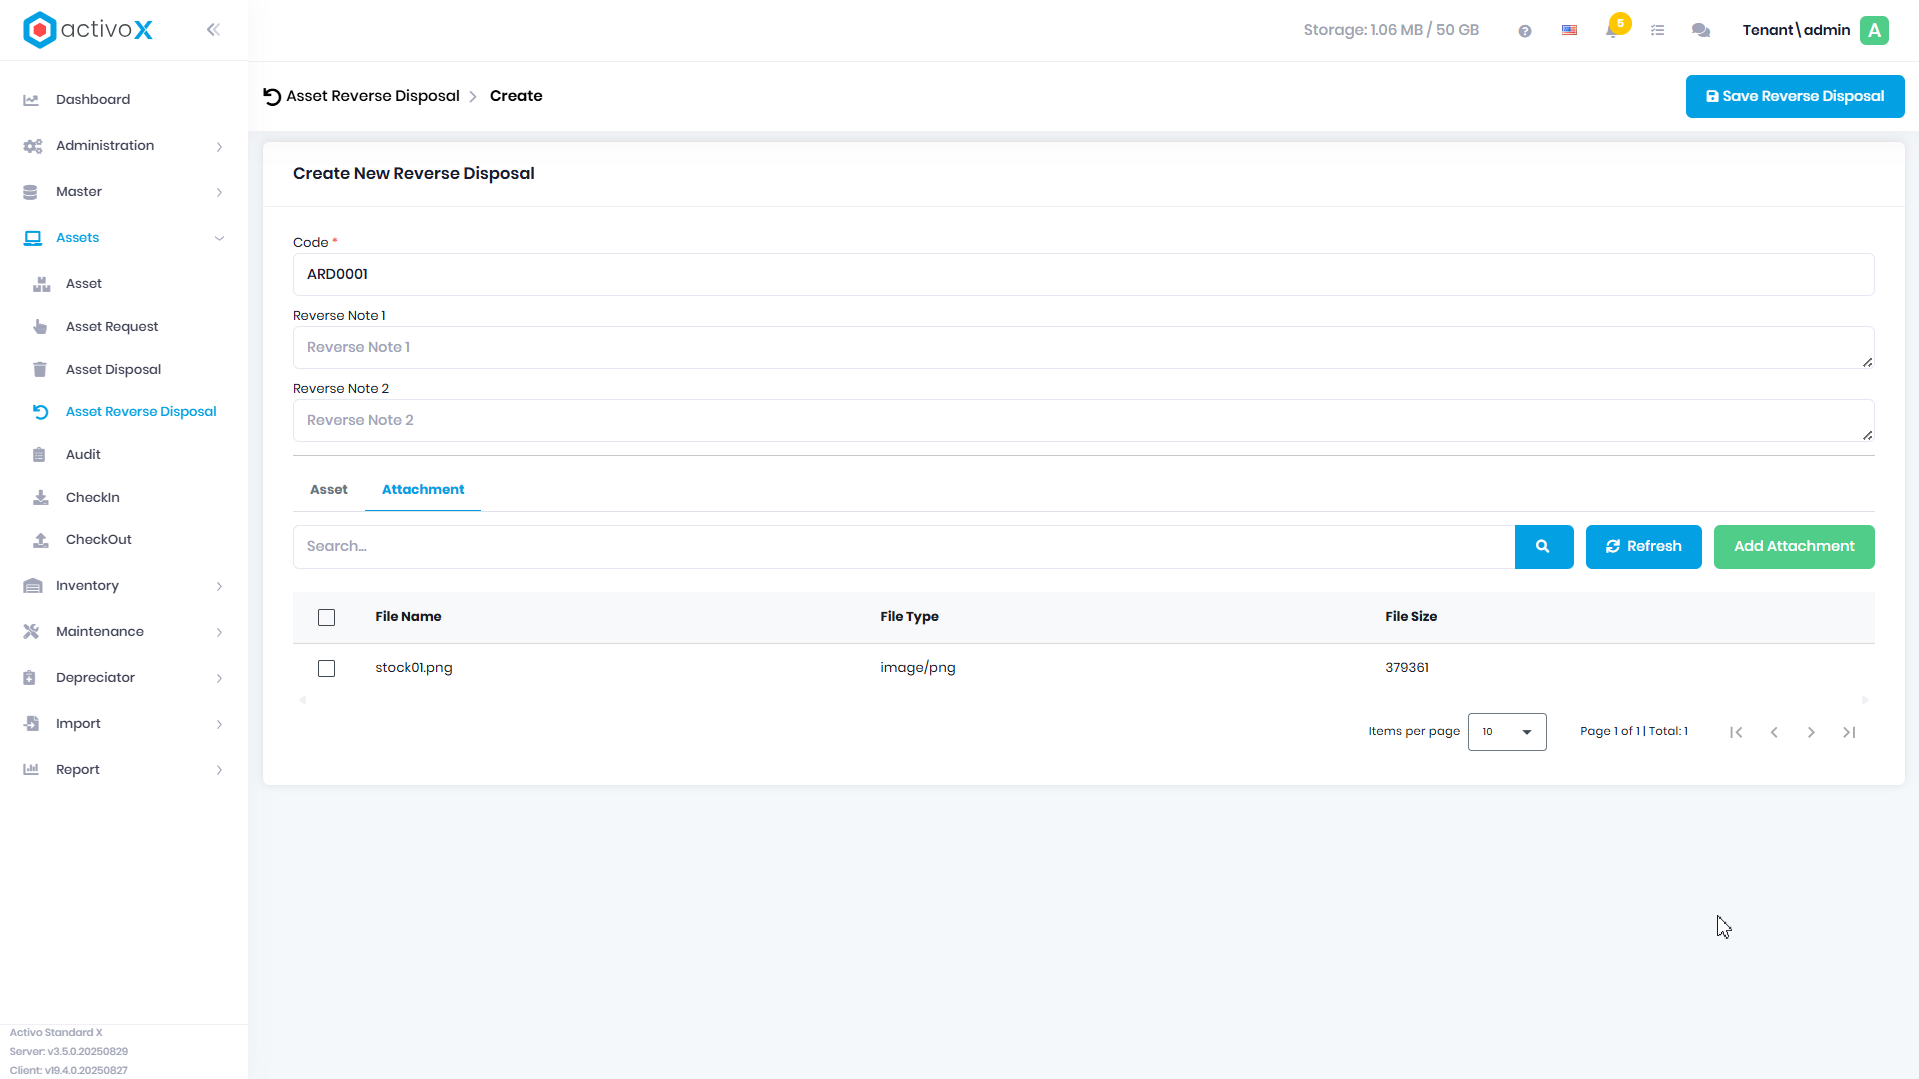
Task: Click the Assets laptop icon
Action: [x=32, y=238]
